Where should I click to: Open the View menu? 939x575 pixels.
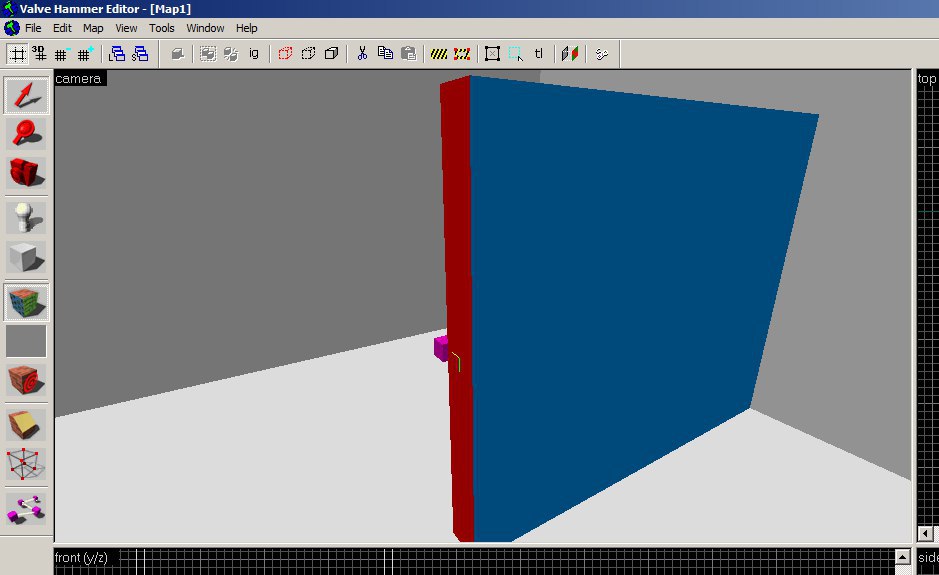(x=126, y=28)
